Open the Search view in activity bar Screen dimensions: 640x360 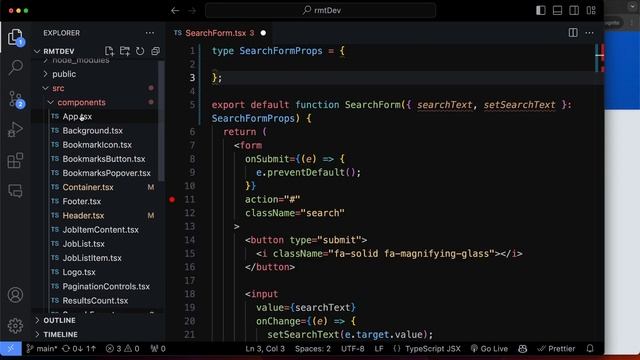tap(16, 67)
